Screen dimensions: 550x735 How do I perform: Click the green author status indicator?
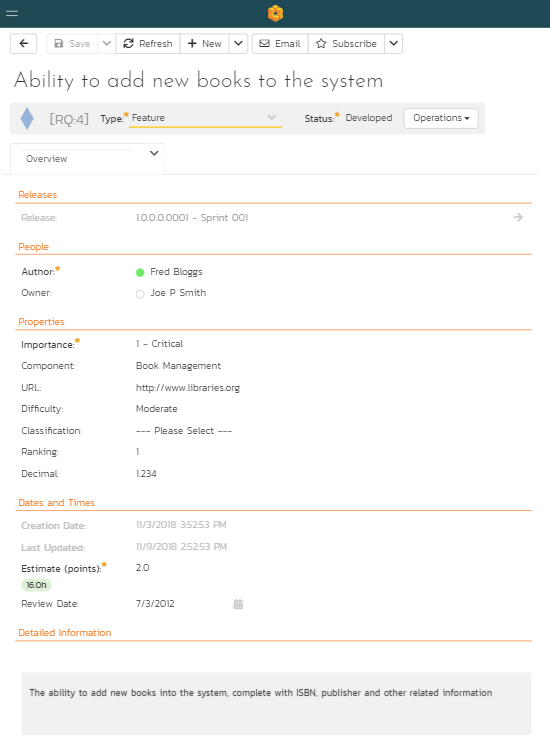click(140, 272)
